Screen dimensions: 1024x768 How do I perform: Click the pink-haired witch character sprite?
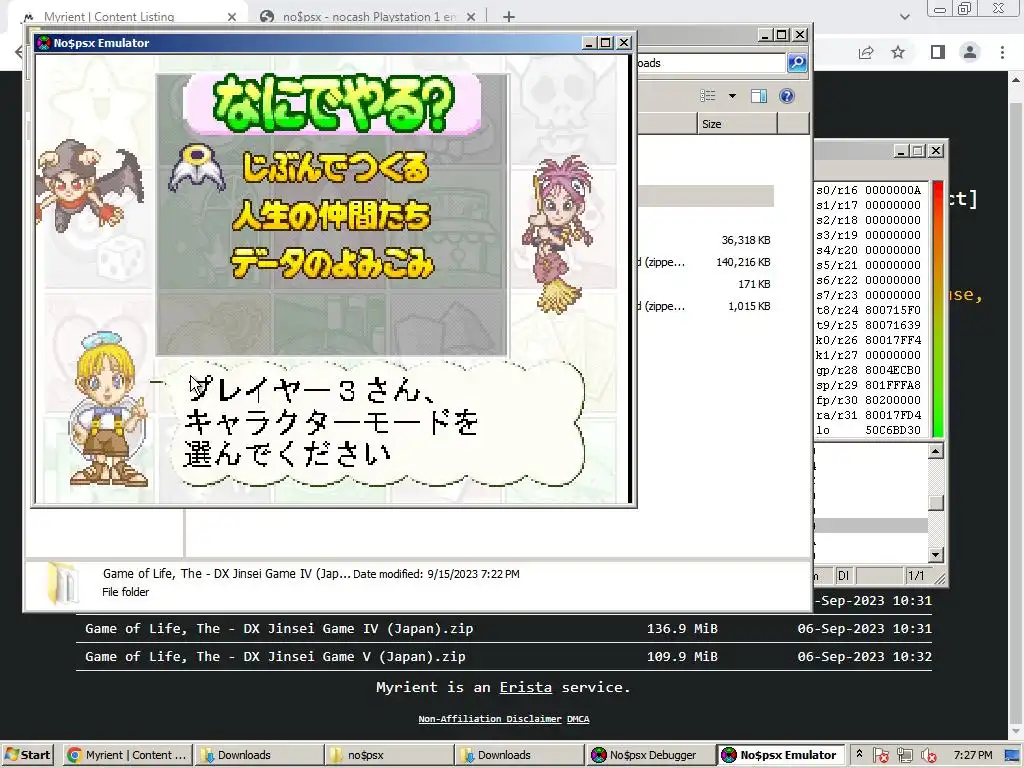coord(558,234)
